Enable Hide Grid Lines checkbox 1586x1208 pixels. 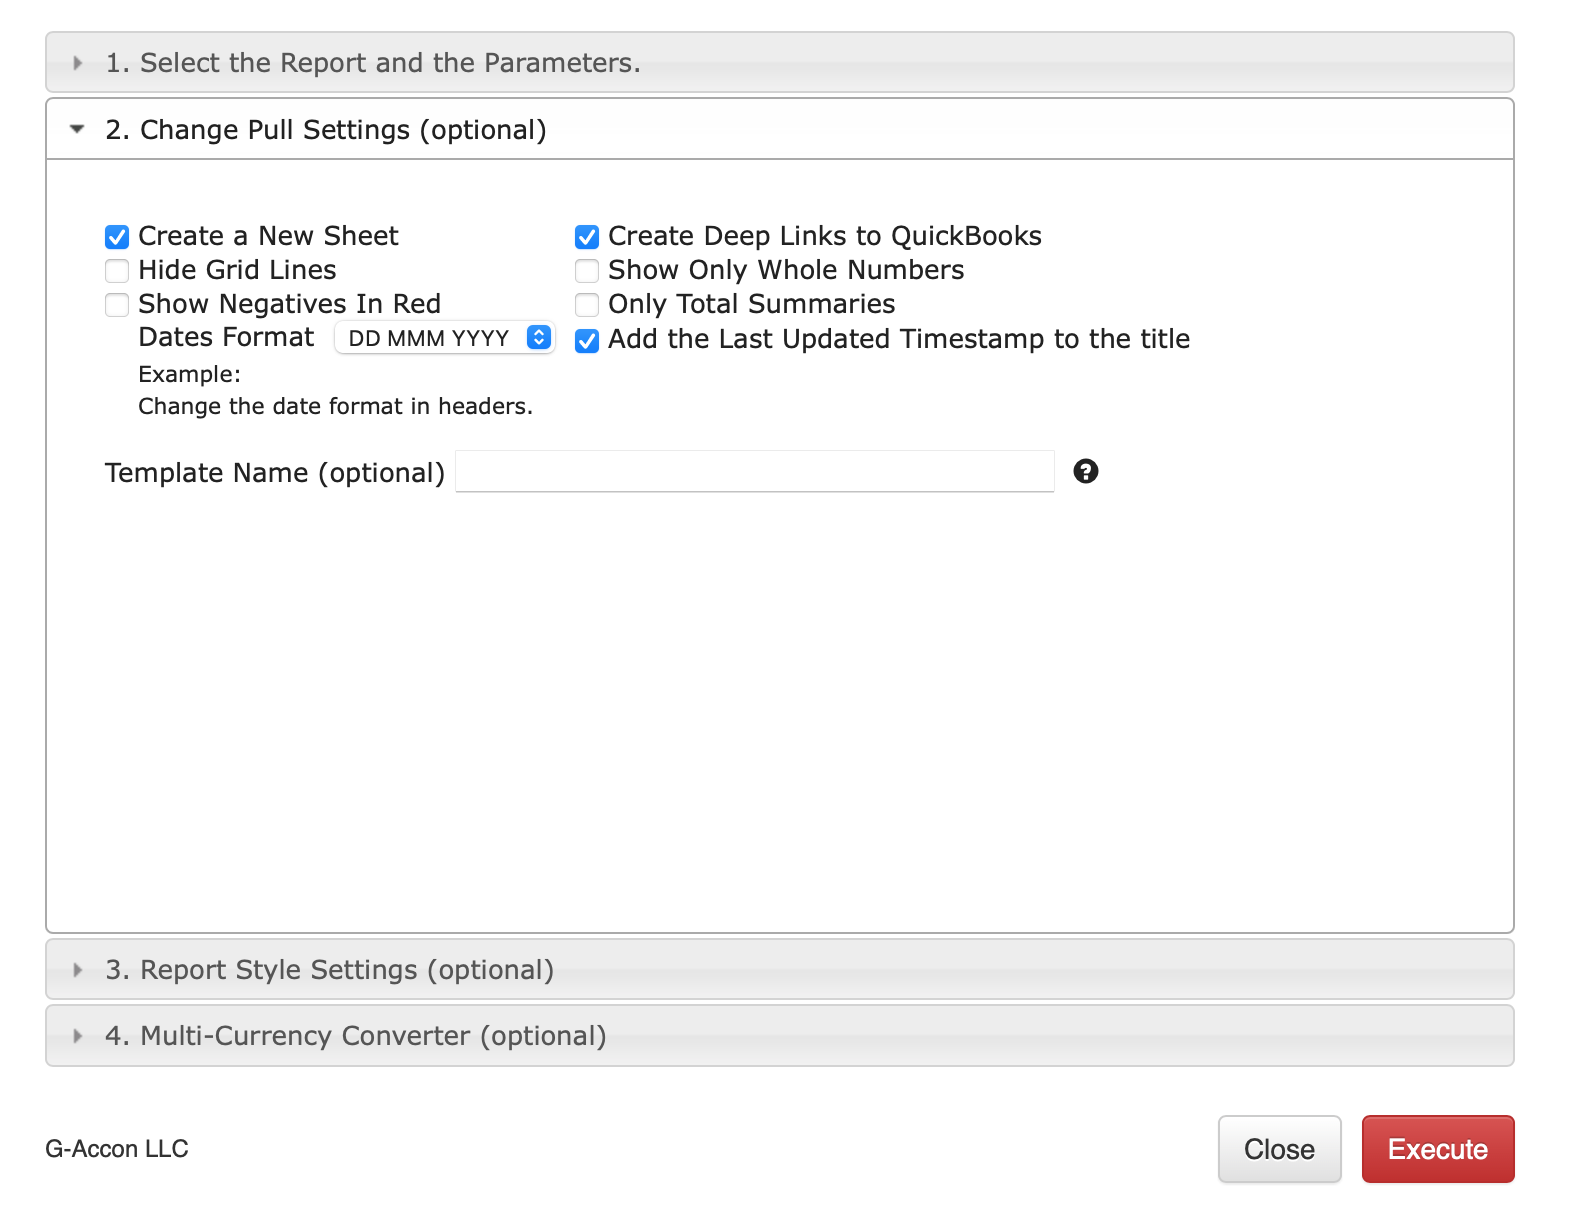pyautogui.click(x=117, y=271)
